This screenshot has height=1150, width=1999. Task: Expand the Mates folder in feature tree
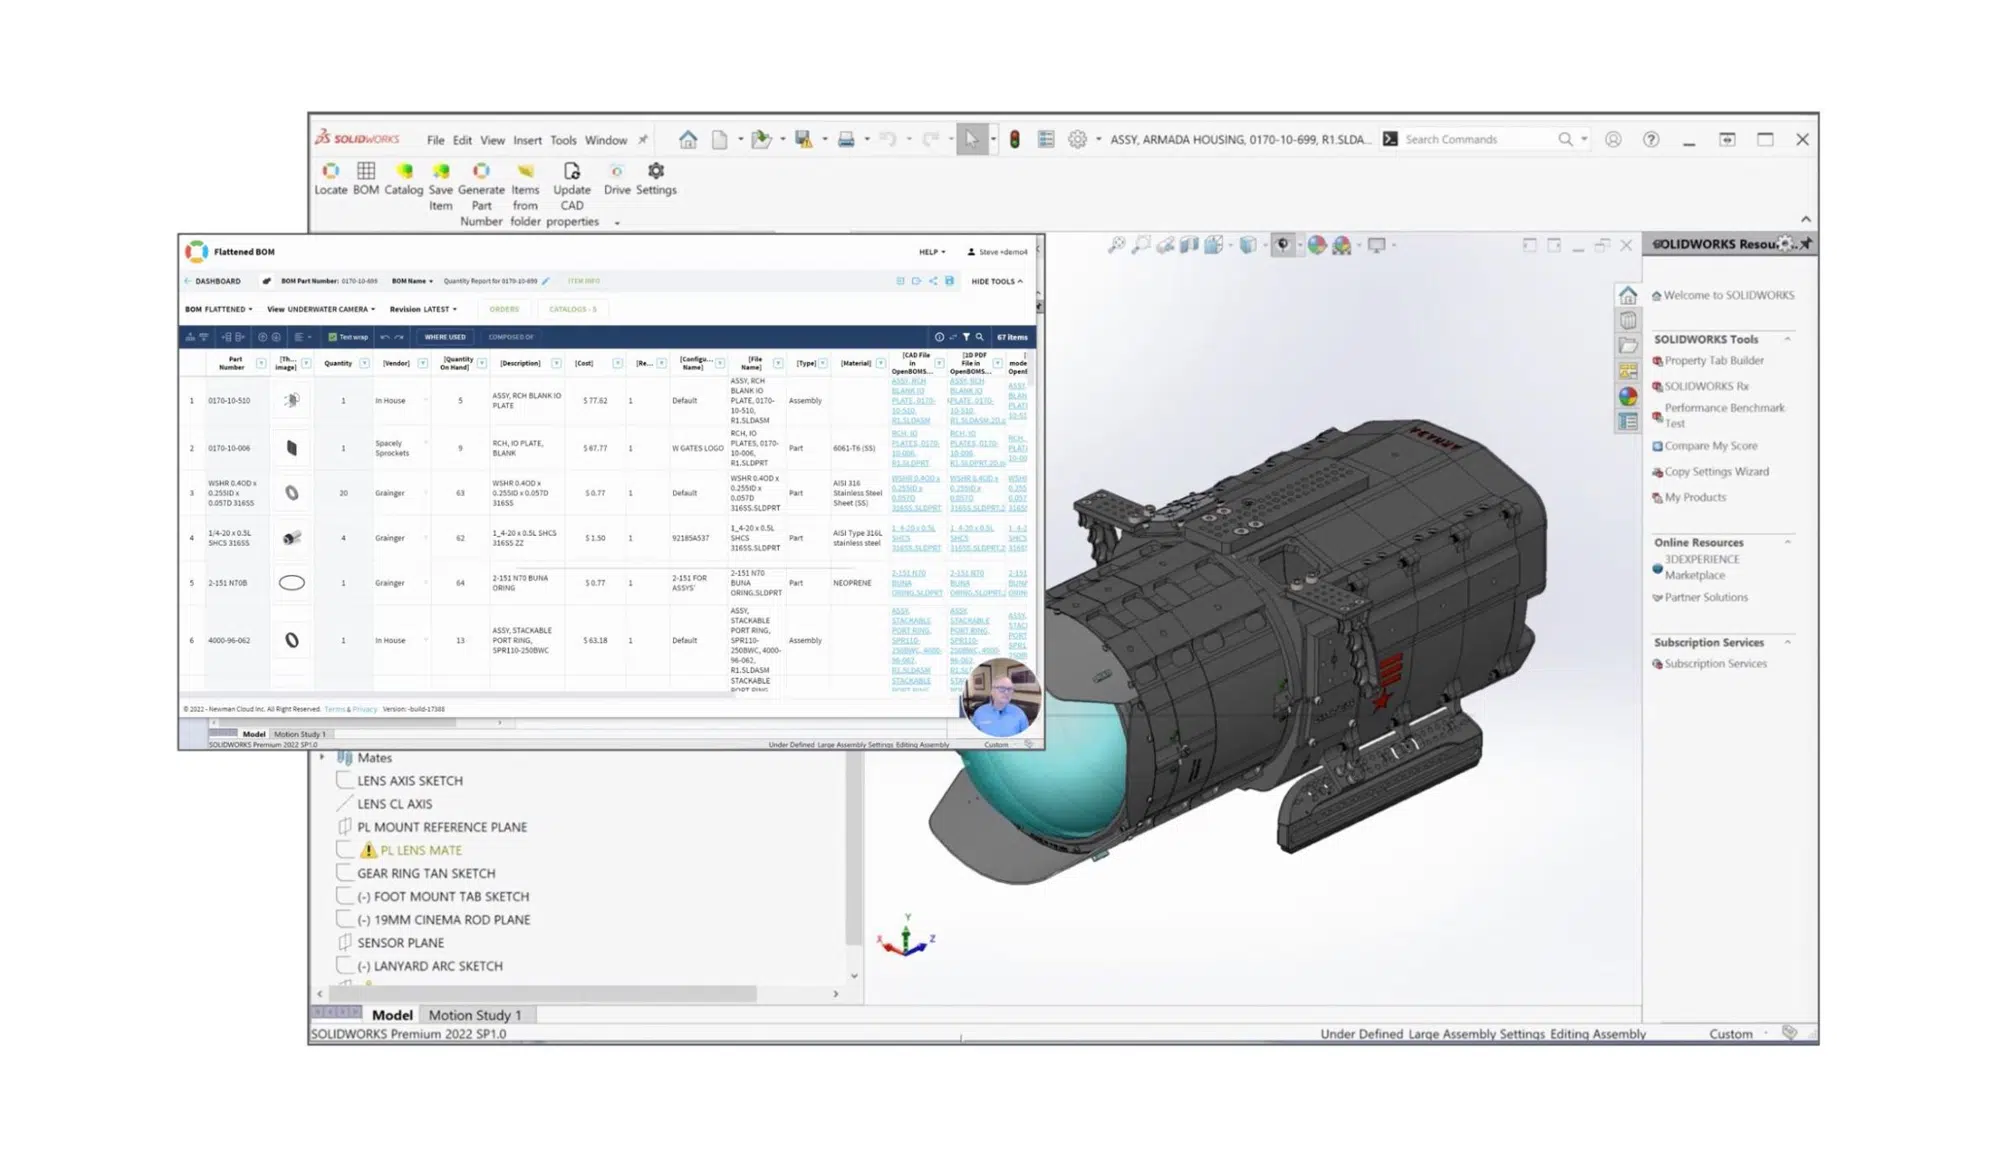tap(322, 758)
